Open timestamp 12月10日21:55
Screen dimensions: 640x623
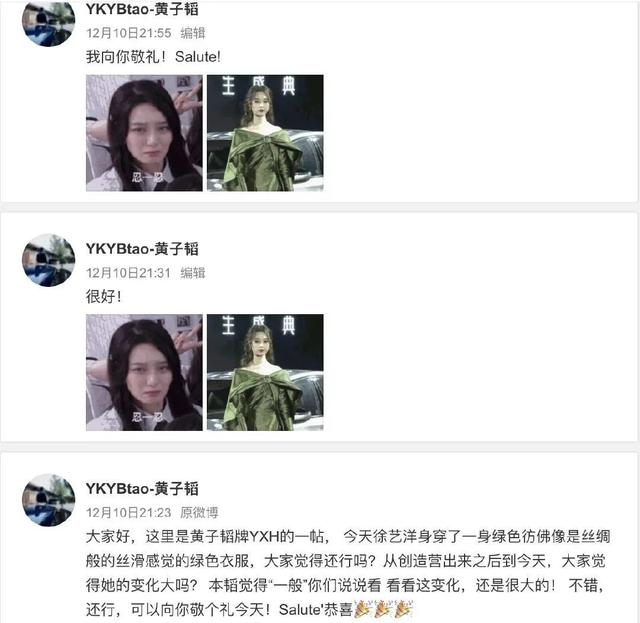129,33
